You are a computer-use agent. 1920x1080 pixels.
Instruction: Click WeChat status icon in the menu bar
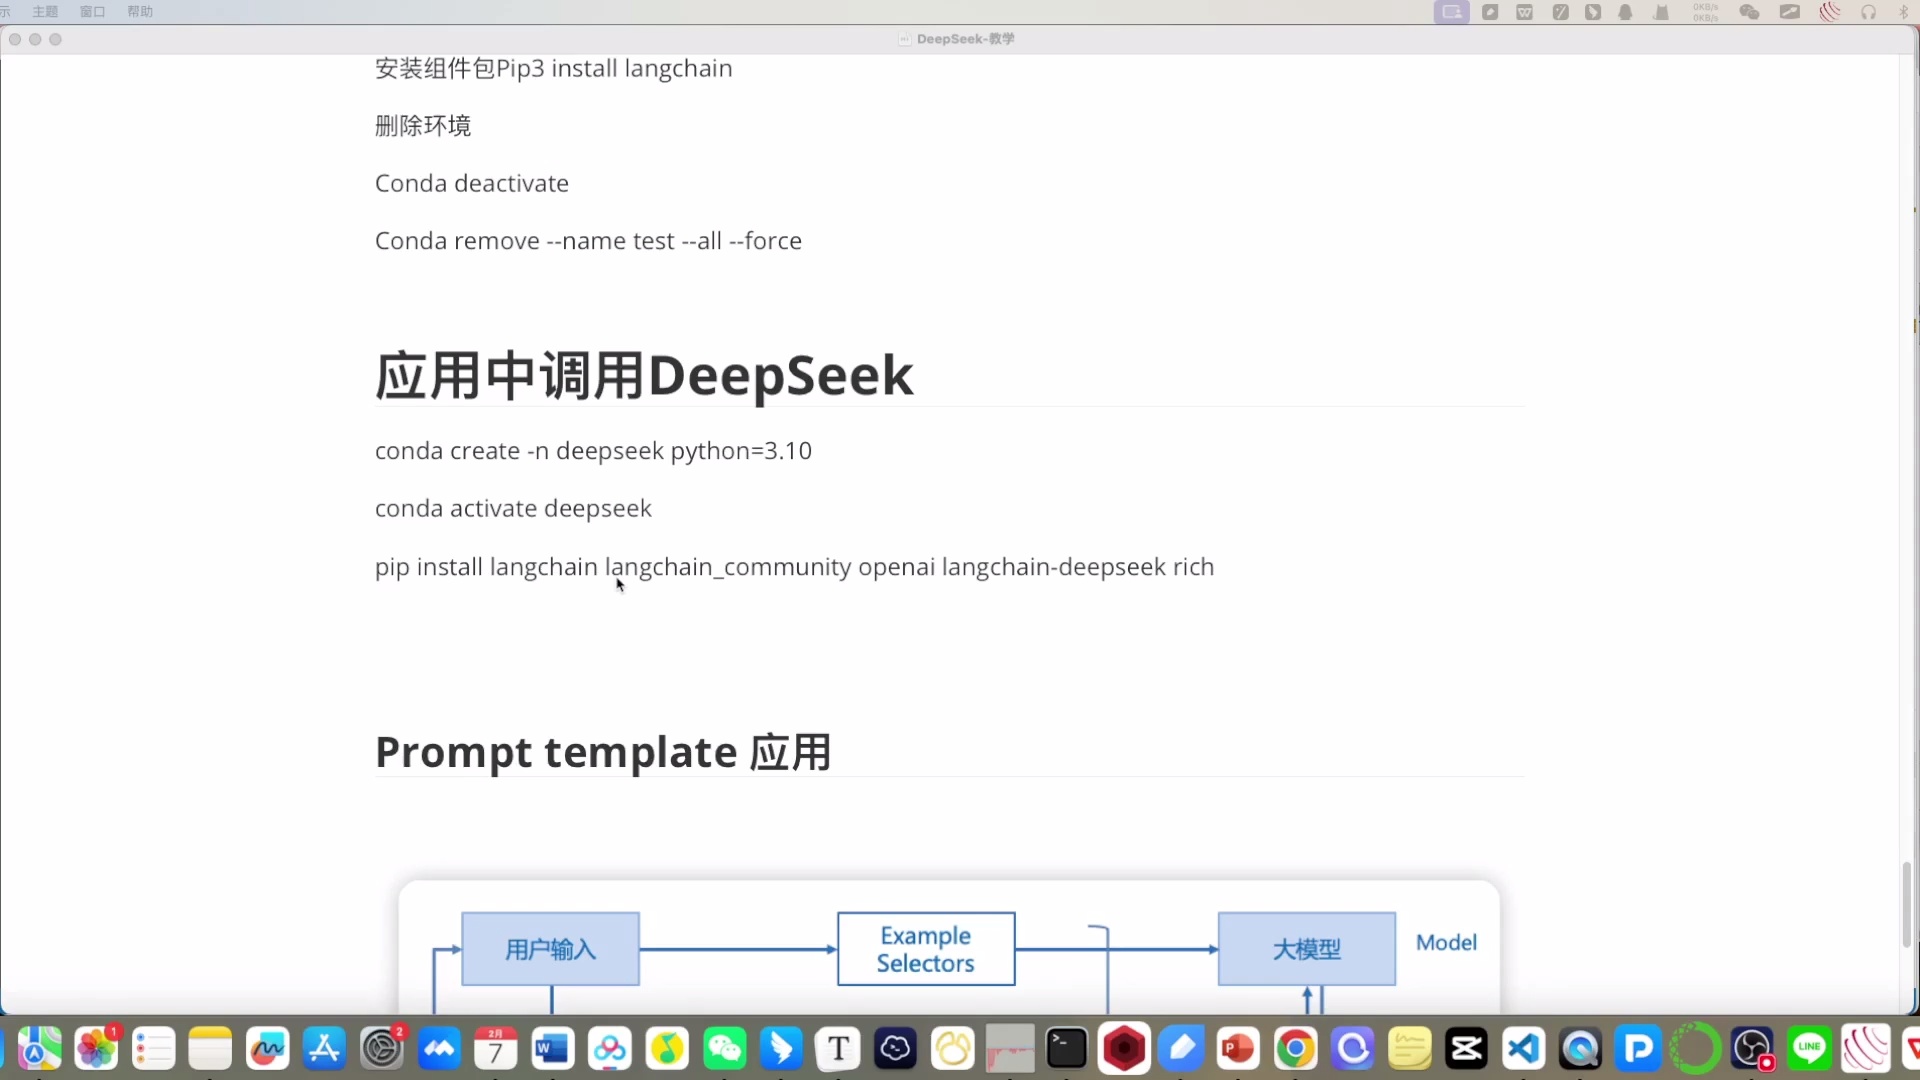1749,12
